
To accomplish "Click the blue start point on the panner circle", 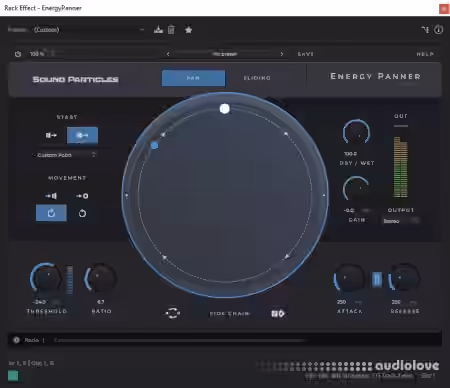I will (x=154, y=145).
